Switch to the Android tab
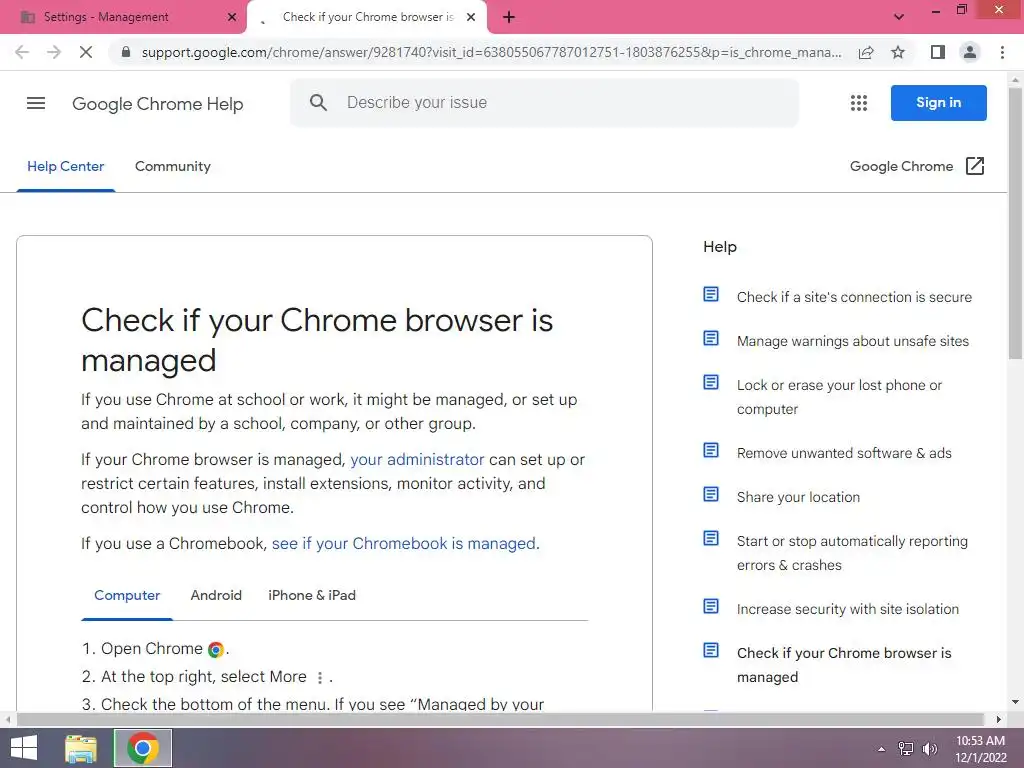1024x768 pixels. tap(216, 596)
